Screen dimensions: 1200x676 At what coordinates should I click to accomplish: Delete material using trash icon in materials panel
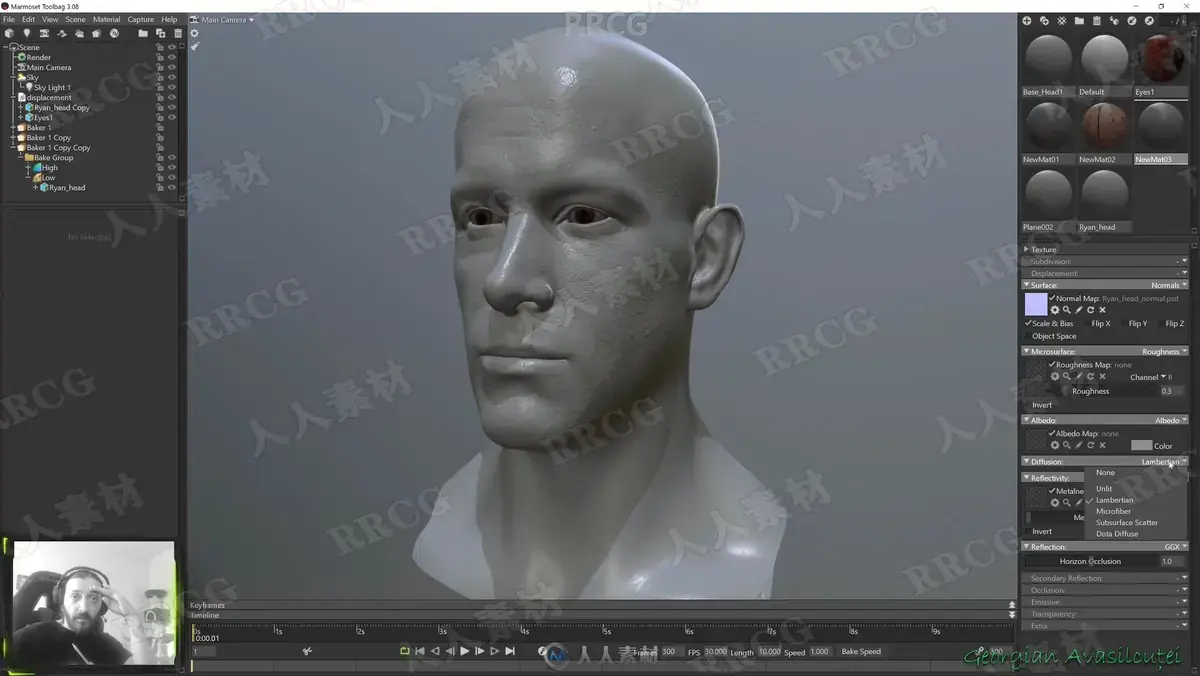point(1097,21)
